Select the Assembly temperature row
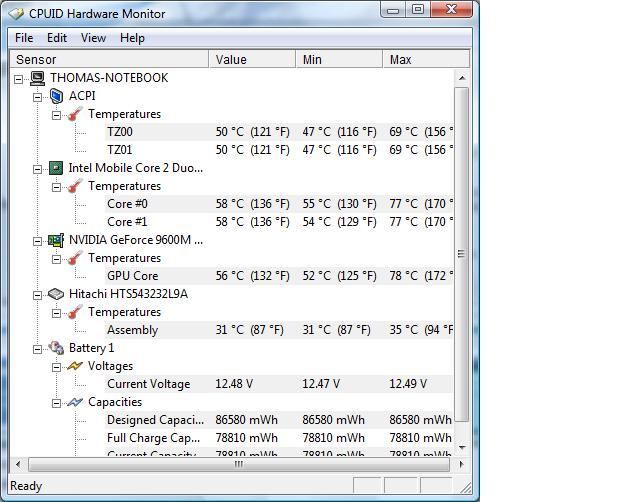640x502 pixels. (x=278, y=330)
